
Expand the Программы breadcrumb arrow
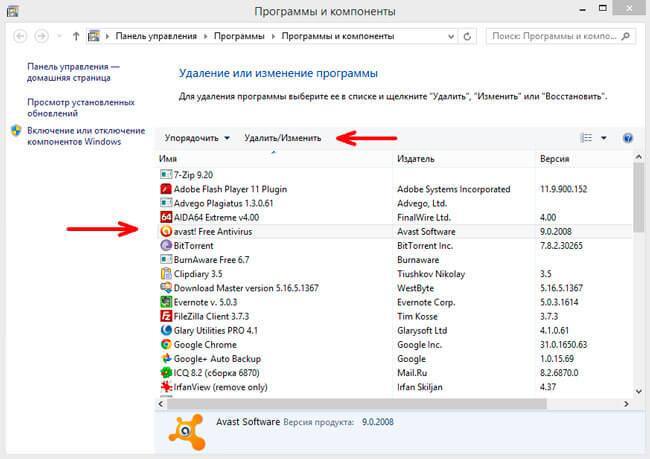273,36
